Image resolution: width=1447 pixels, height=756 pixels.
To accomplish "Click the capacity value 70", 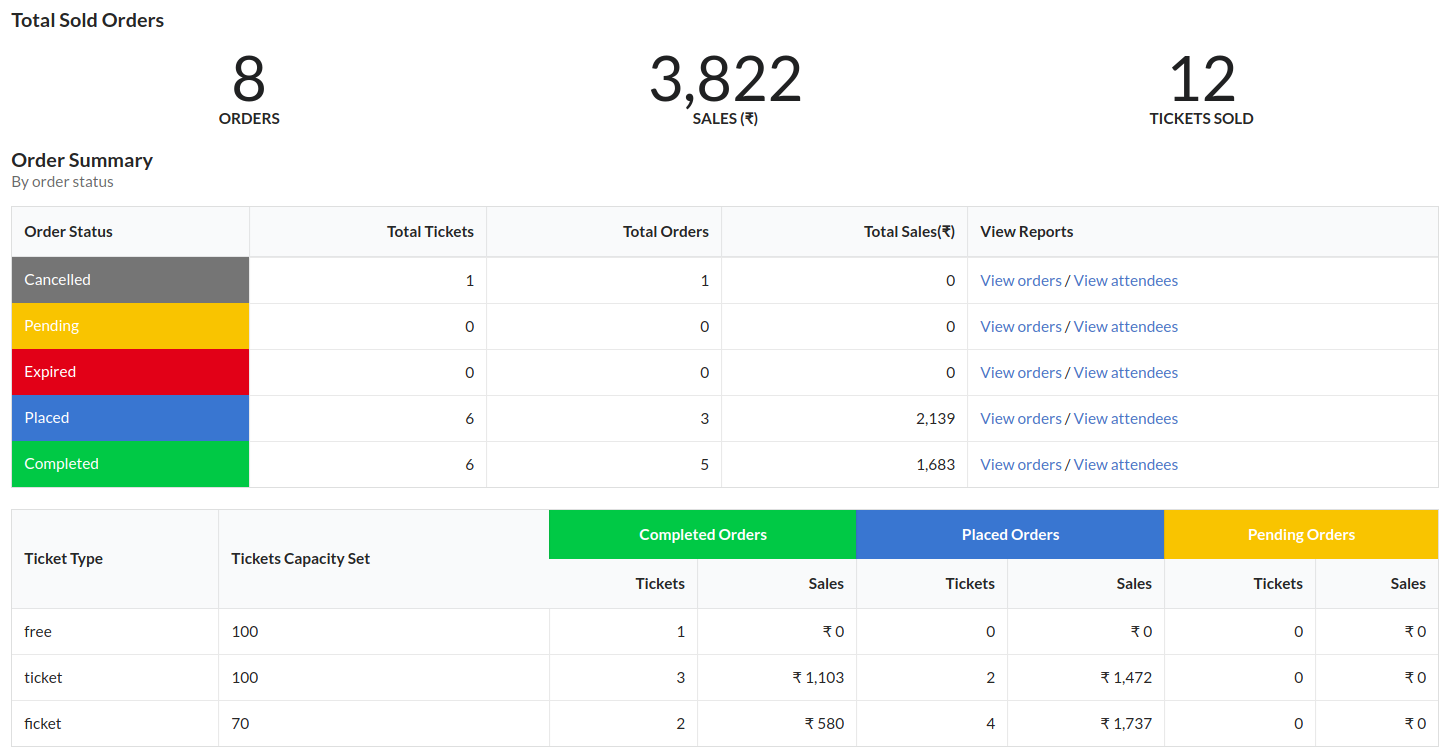I will pos(240,724).
